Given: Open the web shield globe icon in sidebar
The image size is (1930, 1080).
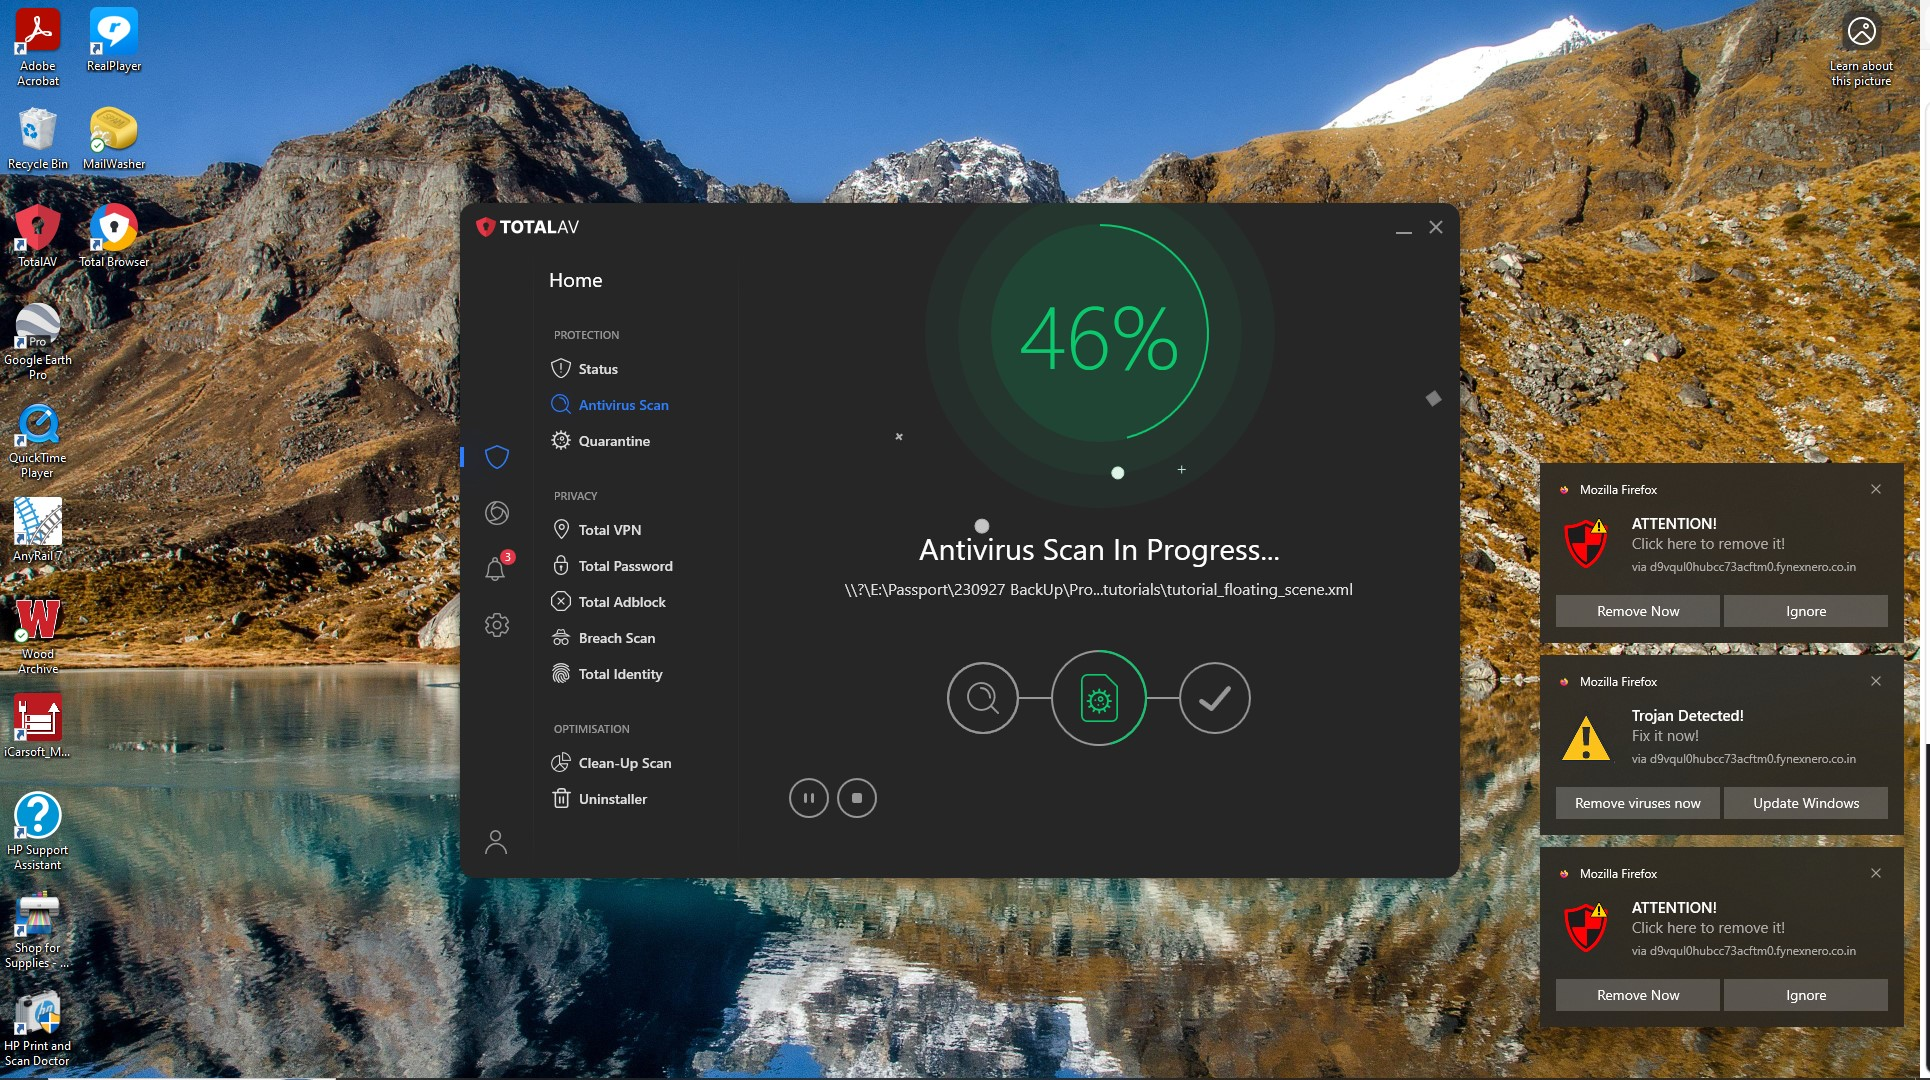Looking at the screenshot, I should click(x=497, y=513).
